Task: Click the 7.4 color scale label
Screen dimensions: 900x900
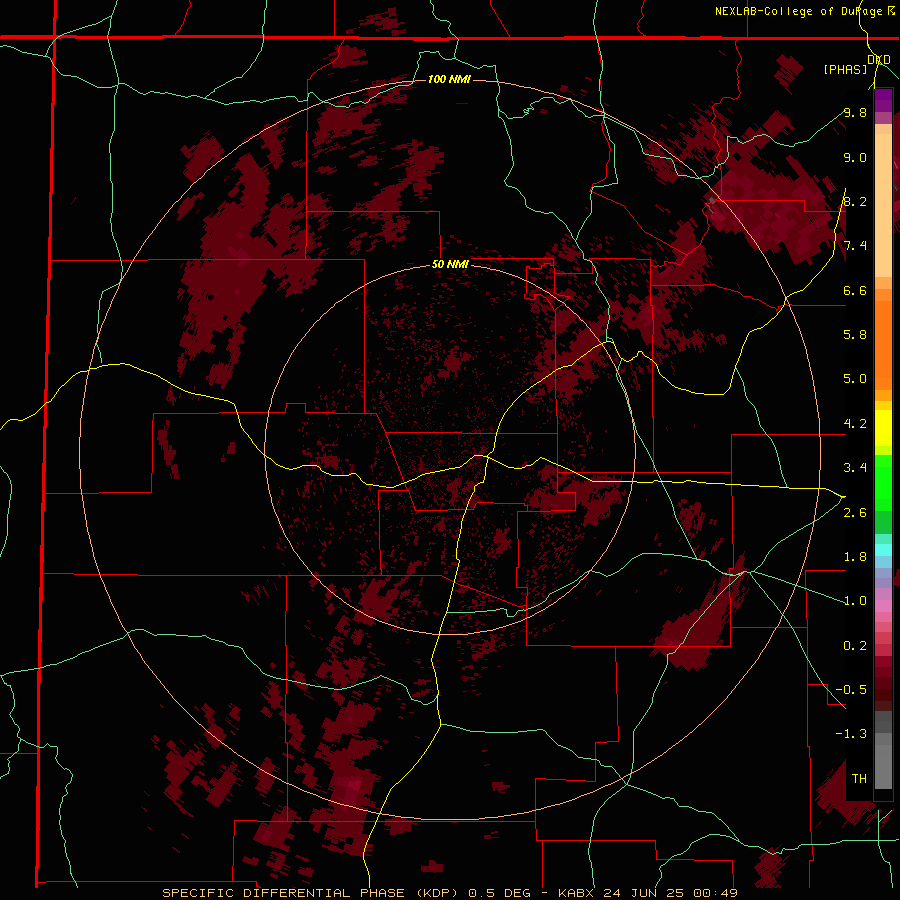Action: coord(855,246)
